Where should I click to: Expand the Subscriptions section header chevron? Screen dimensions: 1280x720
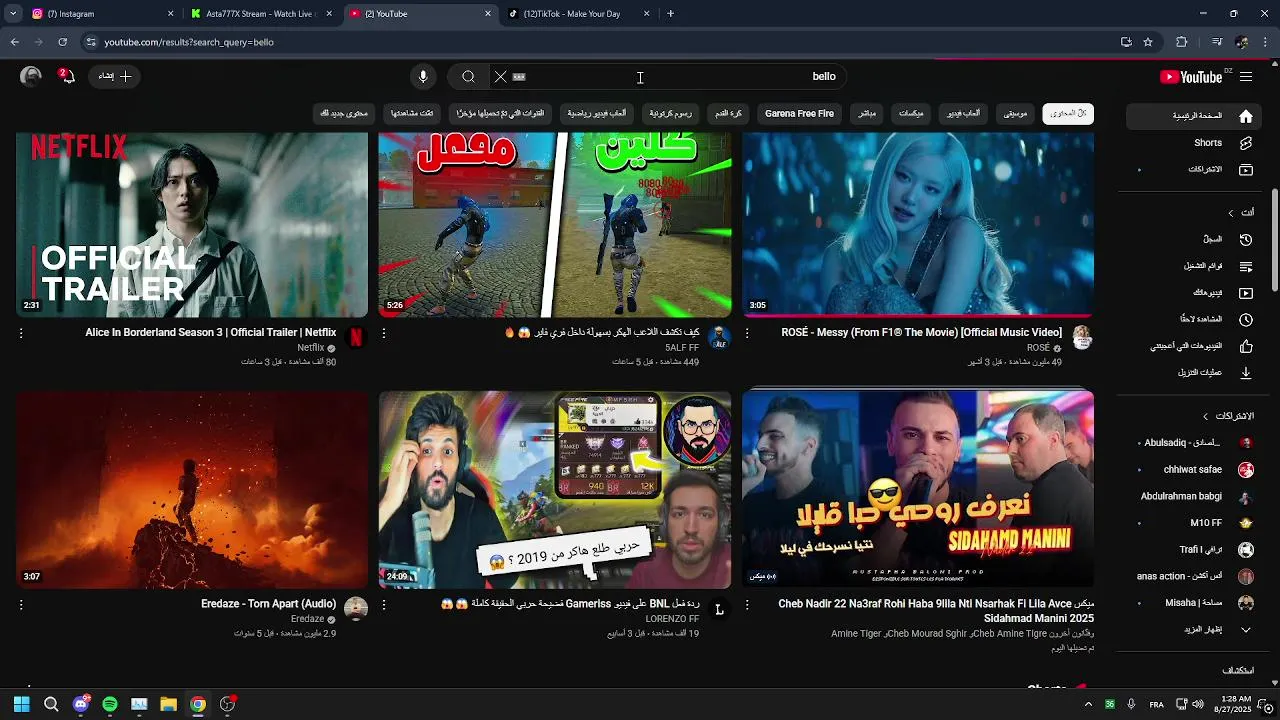pyautogui.click(x=1206, y=416)
